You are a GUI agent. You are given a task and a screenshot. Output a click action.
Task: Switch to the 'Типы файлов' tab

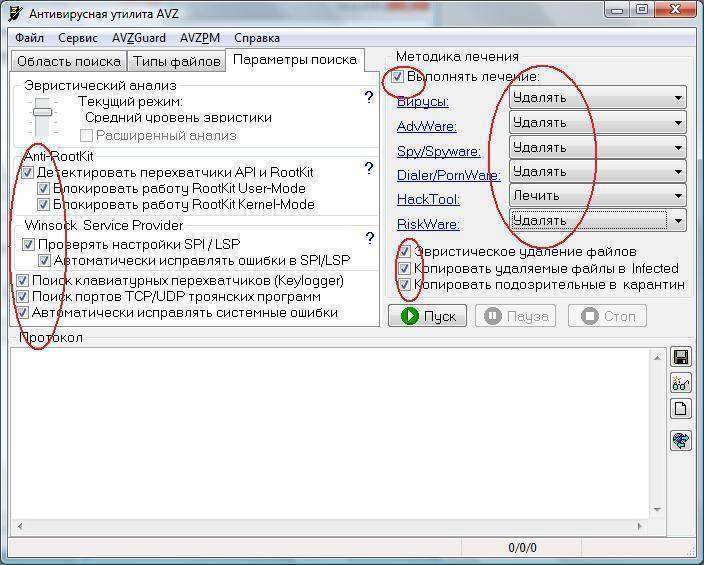pos(177,61)
